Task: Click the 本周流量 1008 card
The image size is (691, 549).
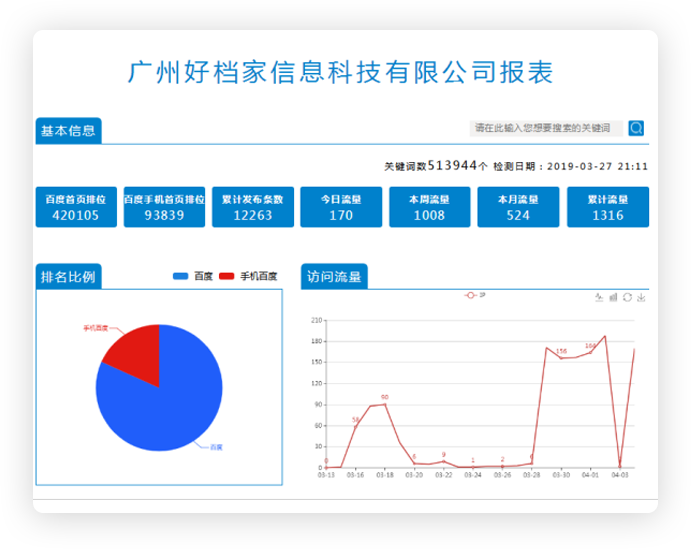Action: click(430, 207)
